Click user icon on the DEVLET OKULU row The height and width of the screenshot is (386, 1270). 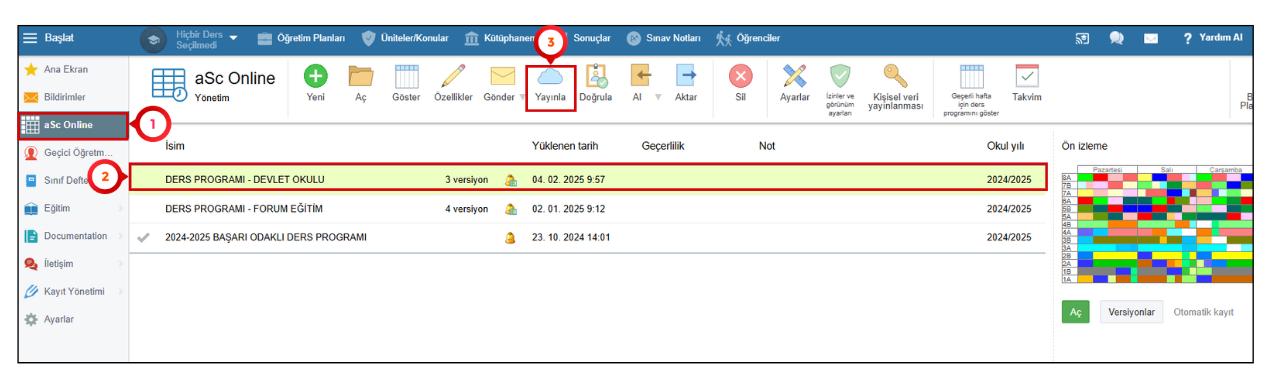tap(510, 180)
